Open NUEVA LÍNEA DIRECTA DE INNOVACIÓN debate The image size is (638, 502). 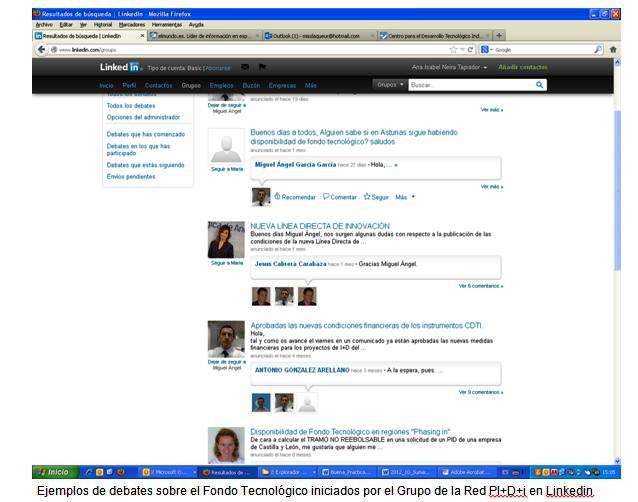tap(320, 226)
